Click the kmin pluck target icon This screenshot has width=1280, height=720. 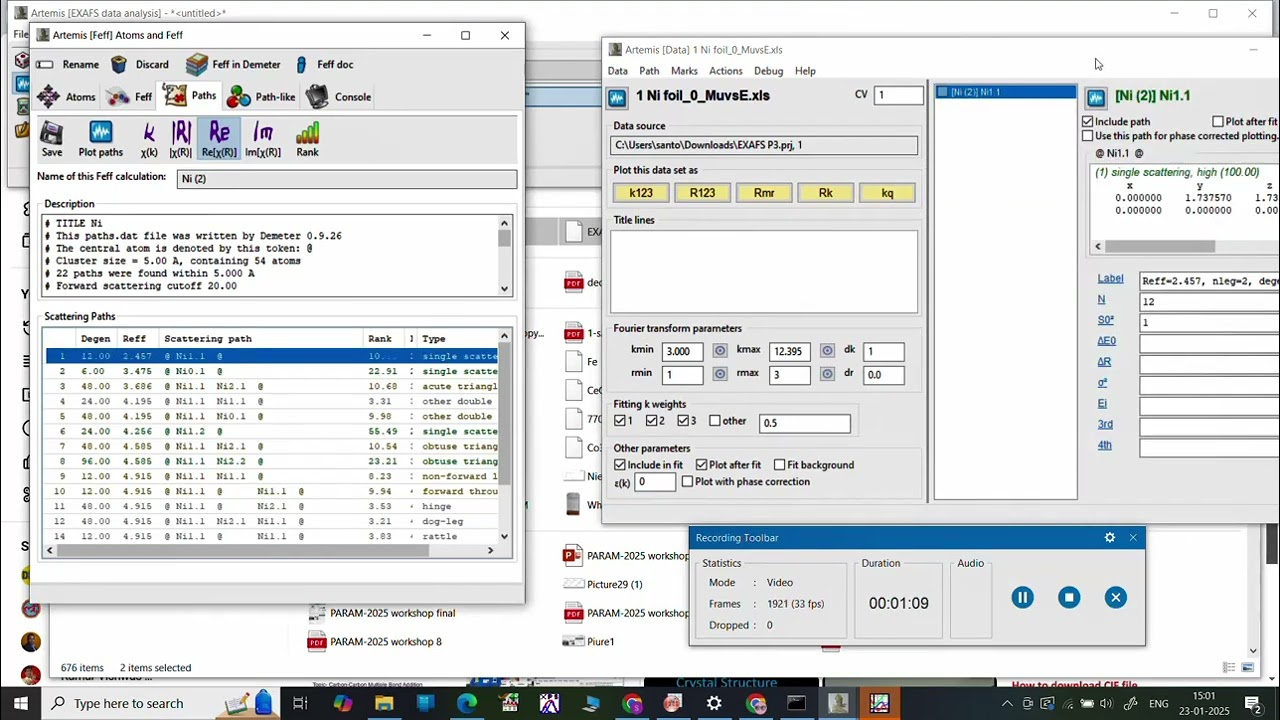719,351
